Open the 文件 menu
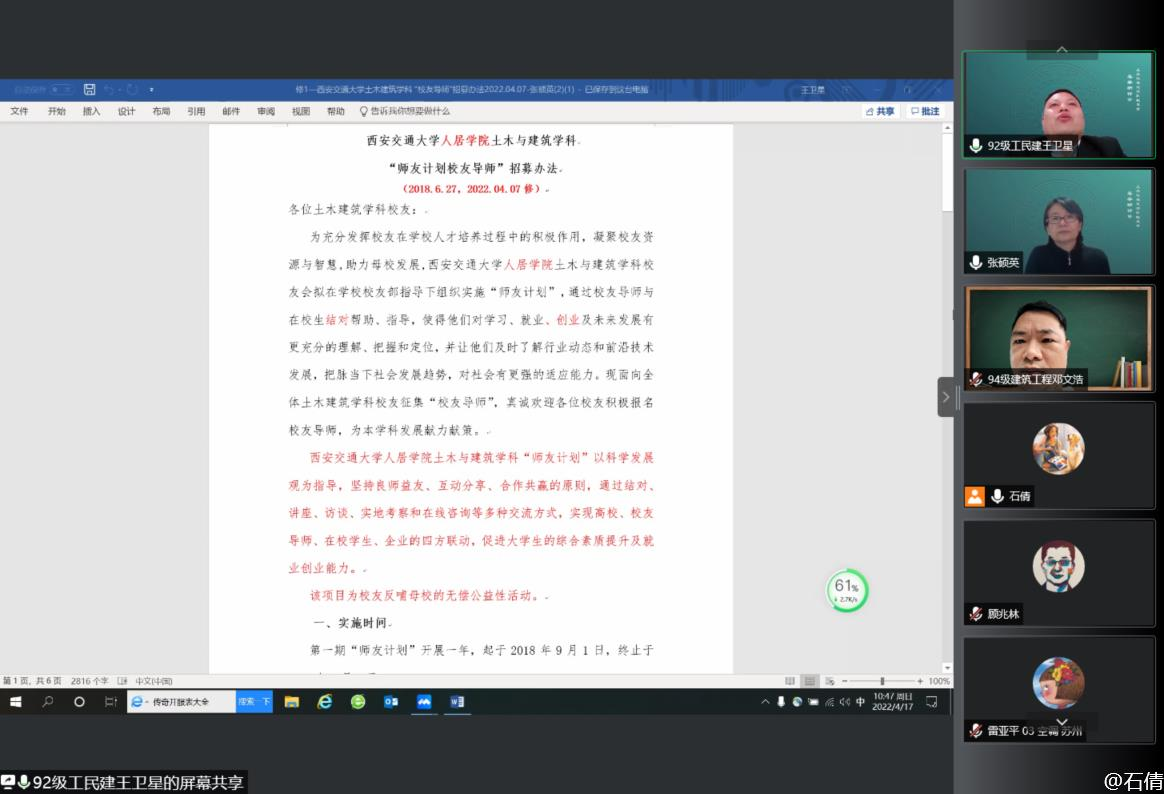Viewport: 1164px width, 794px height. (19, 112)
